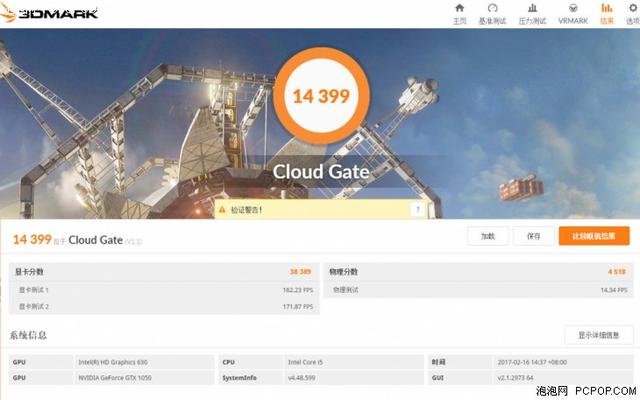Viewport: 640px width, 400px height.
Task: Click the SystemInfo label cell
Action: 251,378
